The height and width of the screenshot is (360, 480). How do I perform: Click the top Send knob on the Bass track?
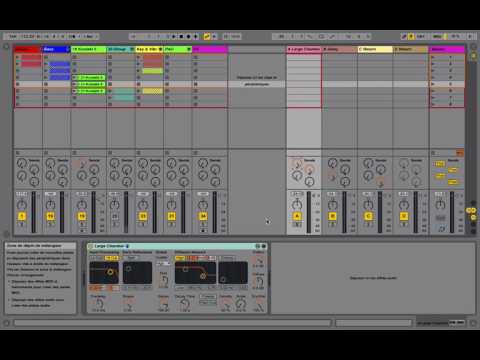tap(50, 163)
